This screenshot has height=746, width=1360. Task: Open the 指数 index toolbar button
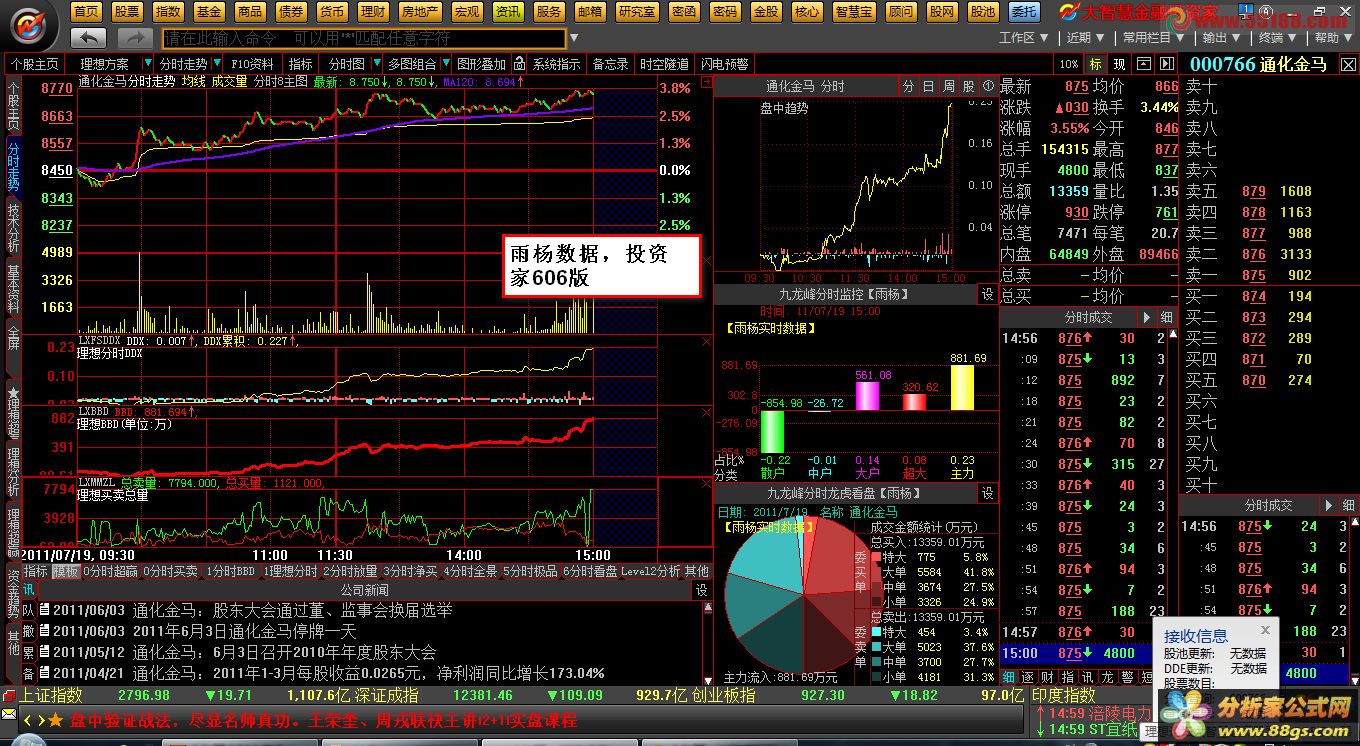click(168, 11)
